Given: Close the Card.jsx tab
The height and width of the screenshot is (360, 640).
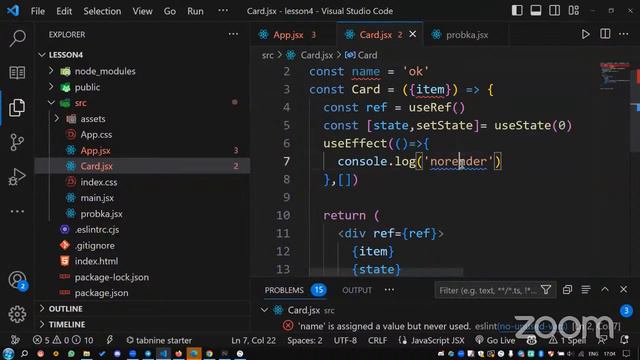Looking at the screenshot, I should [x=413, y=34].
